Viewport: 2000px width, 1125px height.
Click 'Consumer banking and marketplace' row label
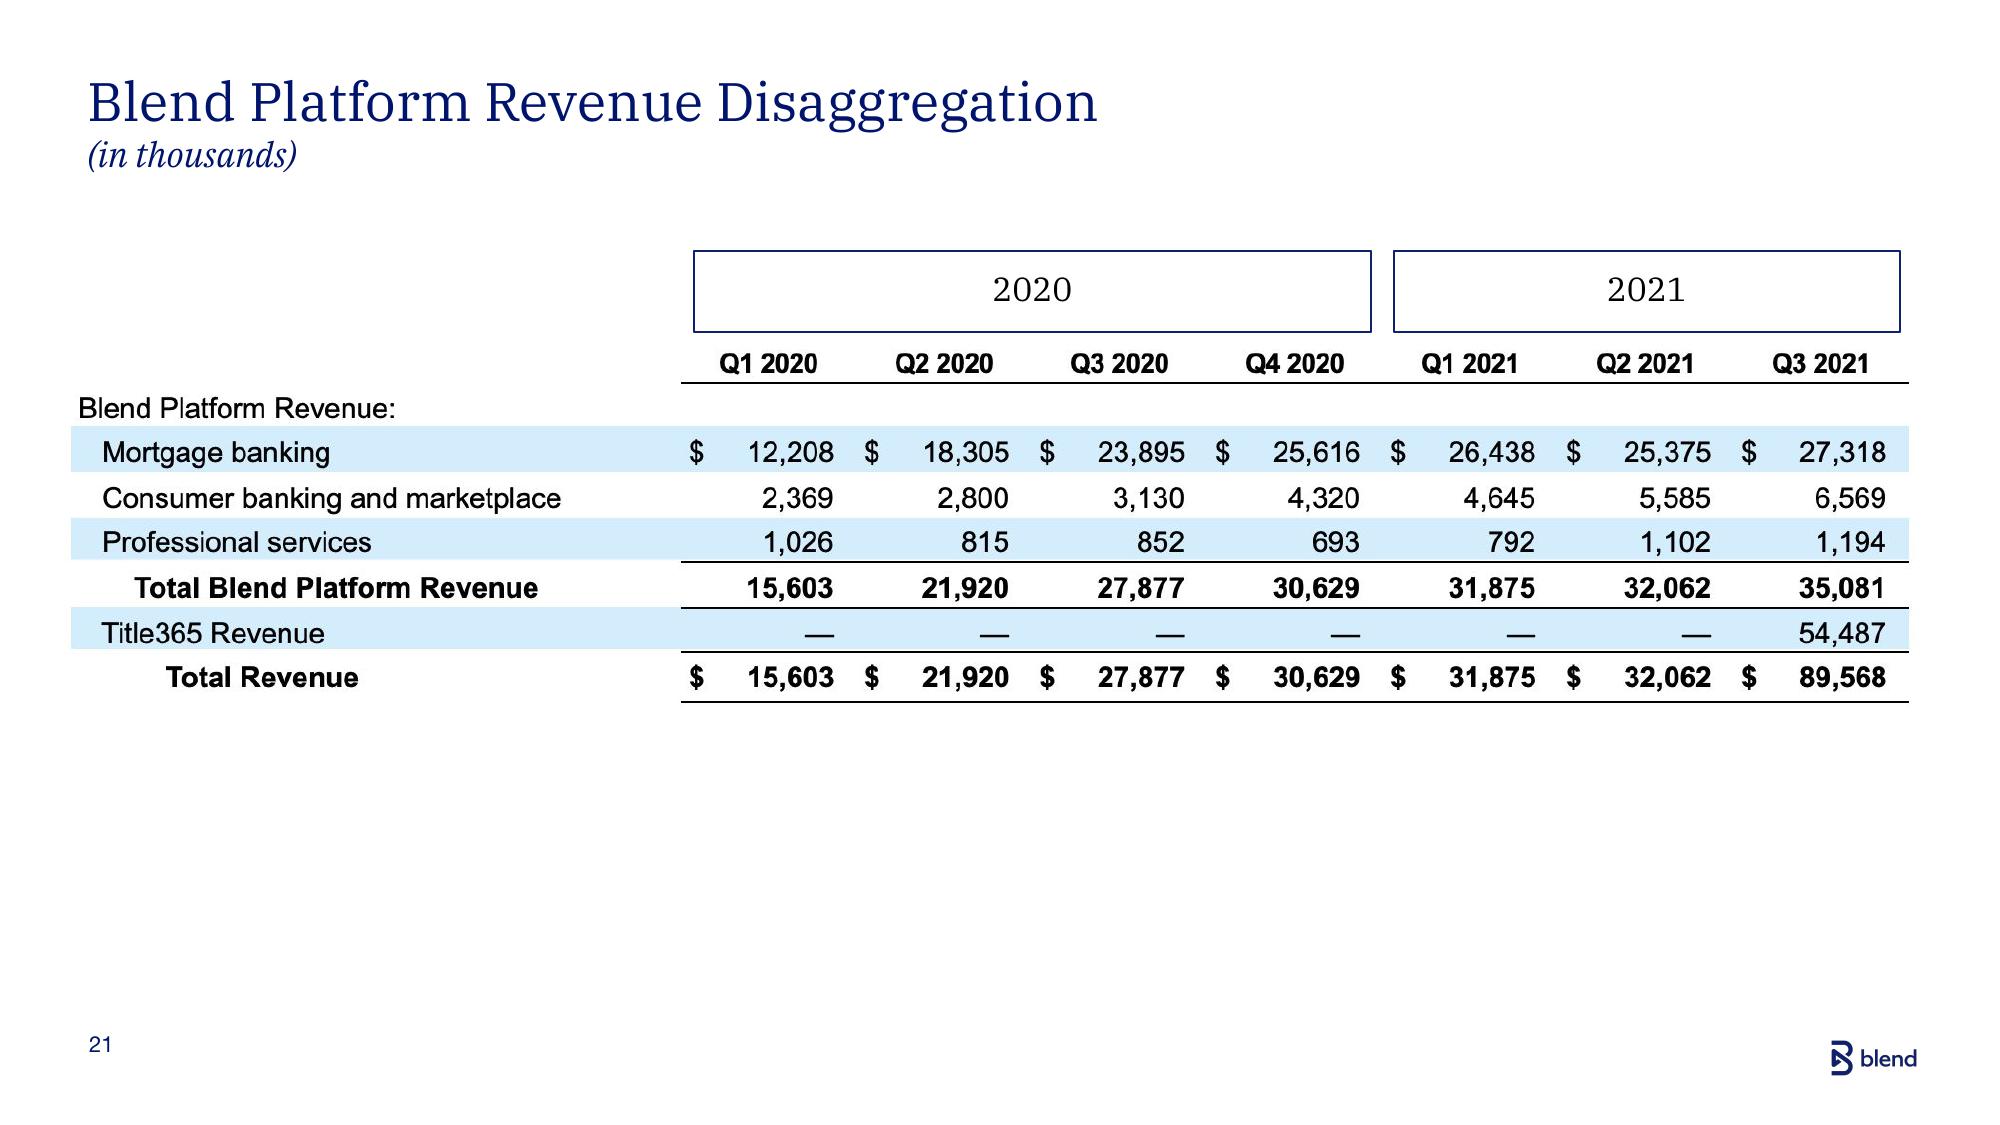(332, 498)
